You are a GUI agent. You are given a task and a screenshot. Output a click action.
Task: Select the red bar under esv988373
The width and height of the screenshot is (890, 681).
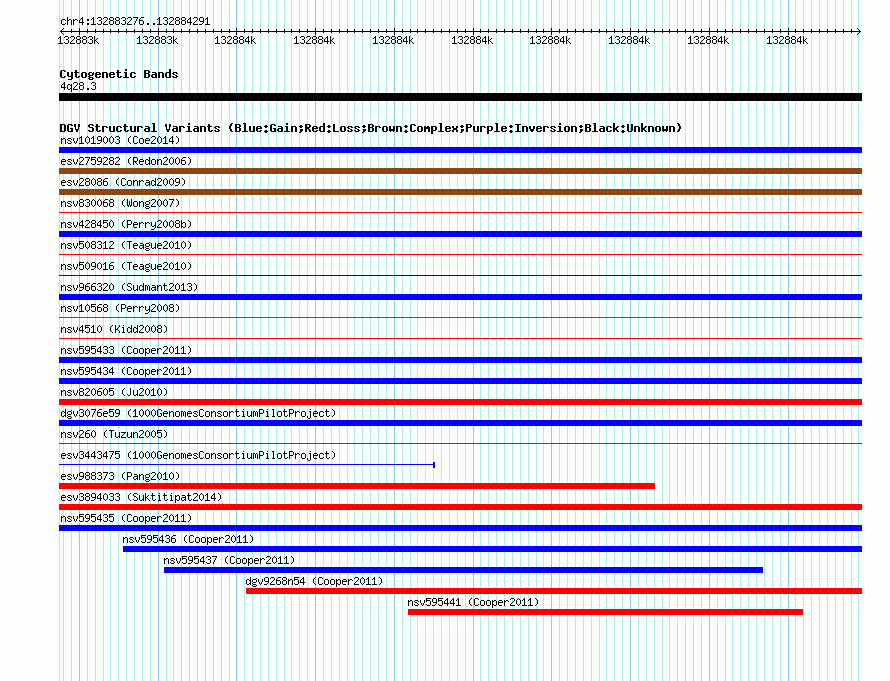tap(357, 486)
